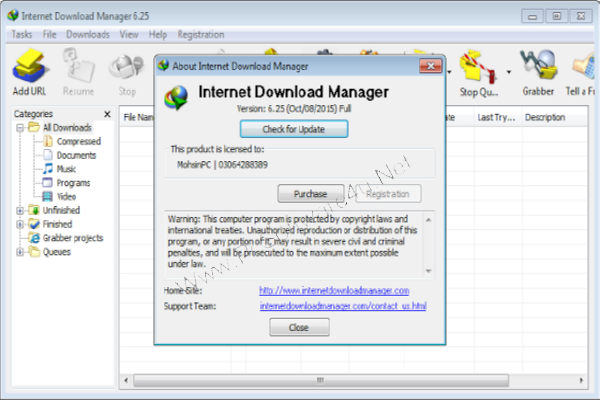Collapse the All Downloads tree node

tap(20, 127)
